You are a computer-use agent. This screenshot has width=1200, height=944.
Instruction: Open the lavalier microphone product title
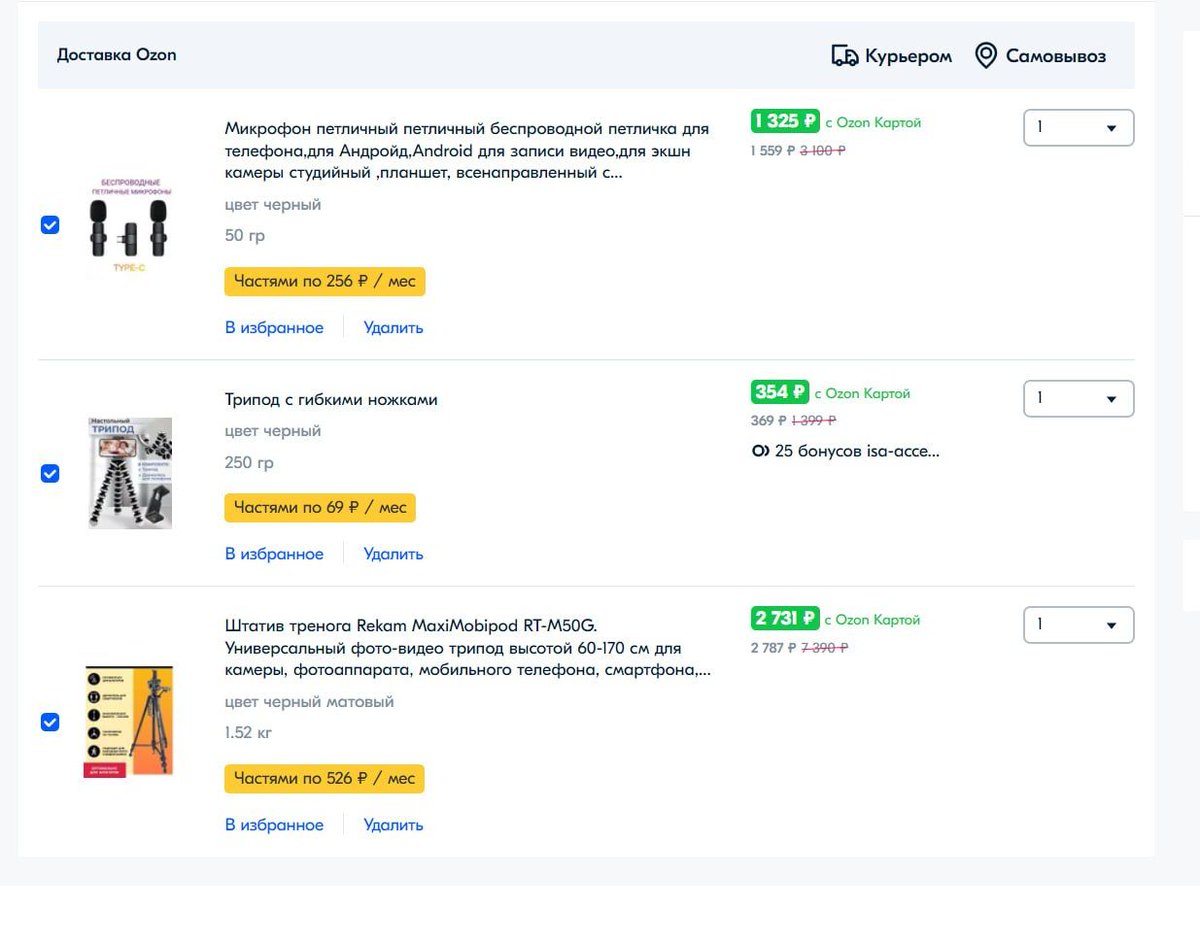[x=467, y=151]
